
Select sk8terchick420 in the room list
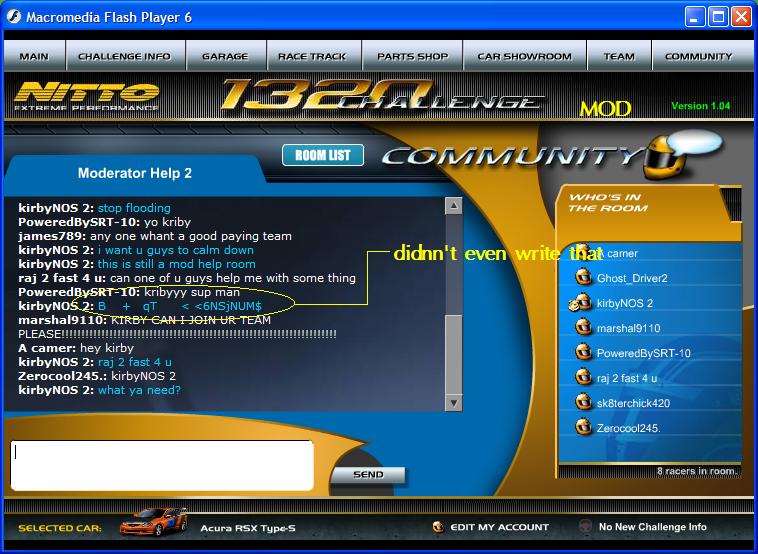pos(633,404)
